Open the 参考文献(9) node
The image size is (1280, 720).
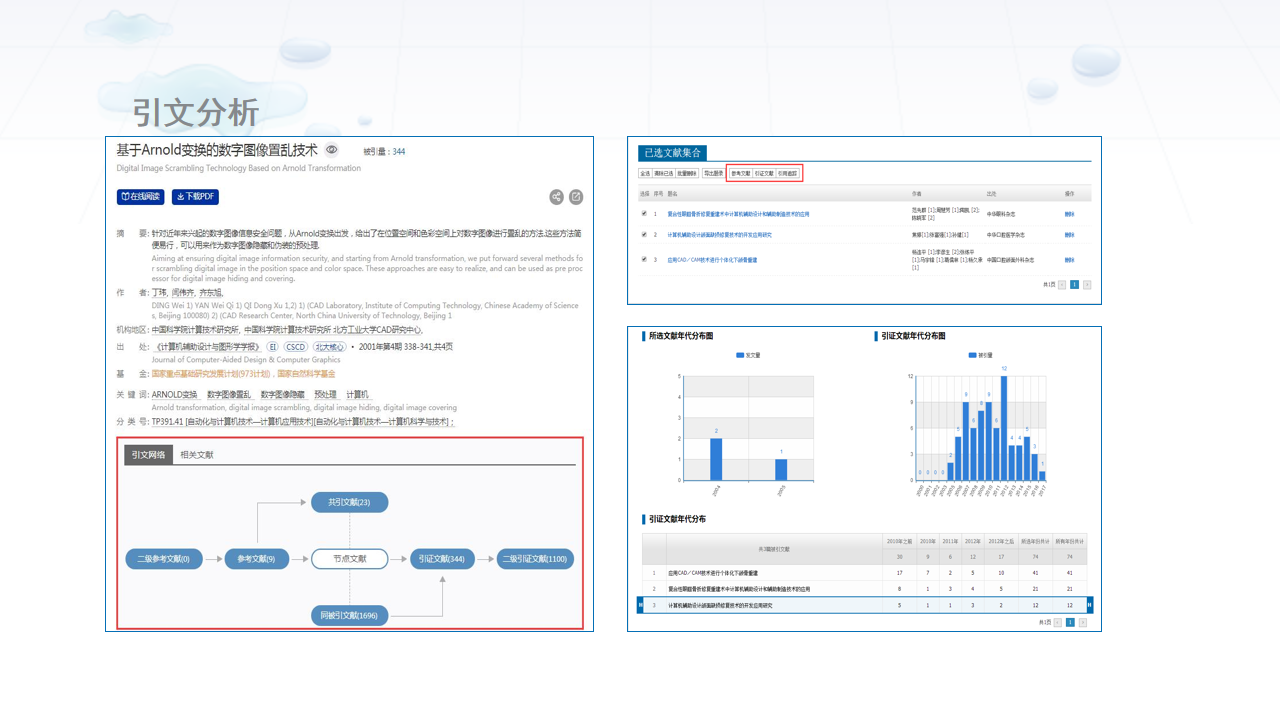(256, 559)
